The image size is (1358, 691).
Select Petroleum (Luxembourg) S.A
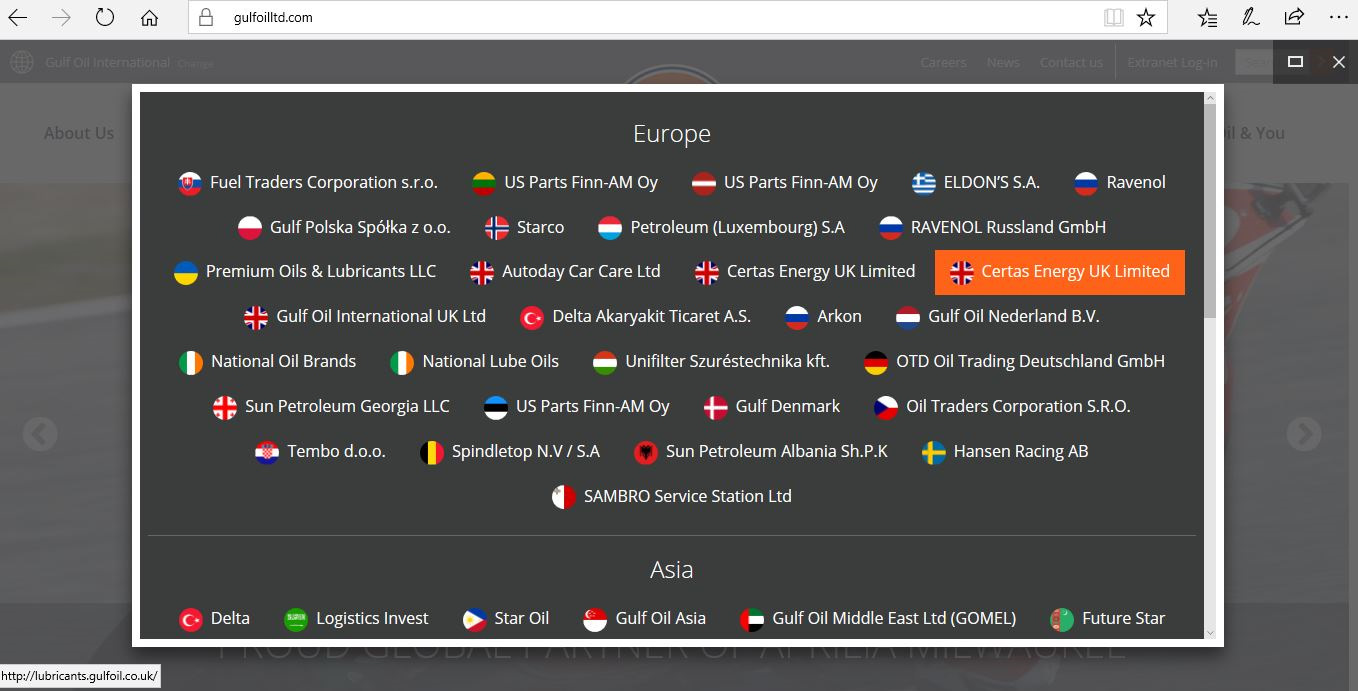coord(721,228)
